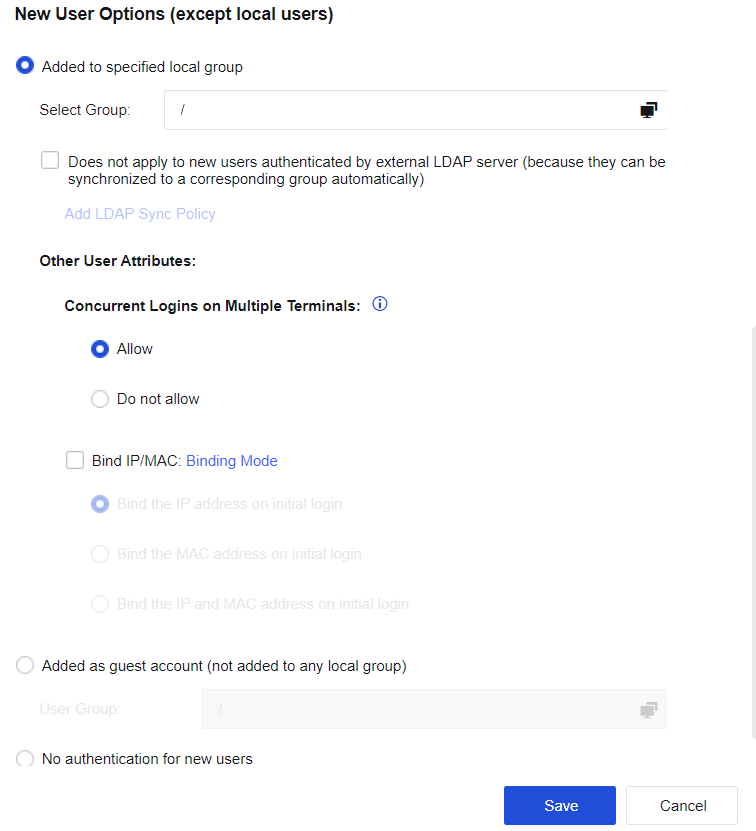756x831 pixels.
Task: Choose 'Bind the MAC address on initial login'
Action: tap(100, 554)
